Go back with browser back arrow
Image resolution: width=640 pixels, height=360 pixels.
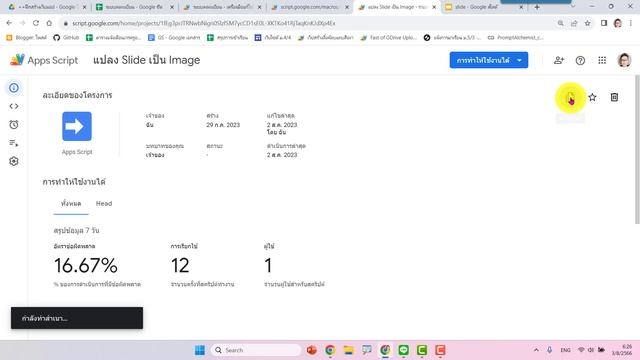(x=9, y=23)
